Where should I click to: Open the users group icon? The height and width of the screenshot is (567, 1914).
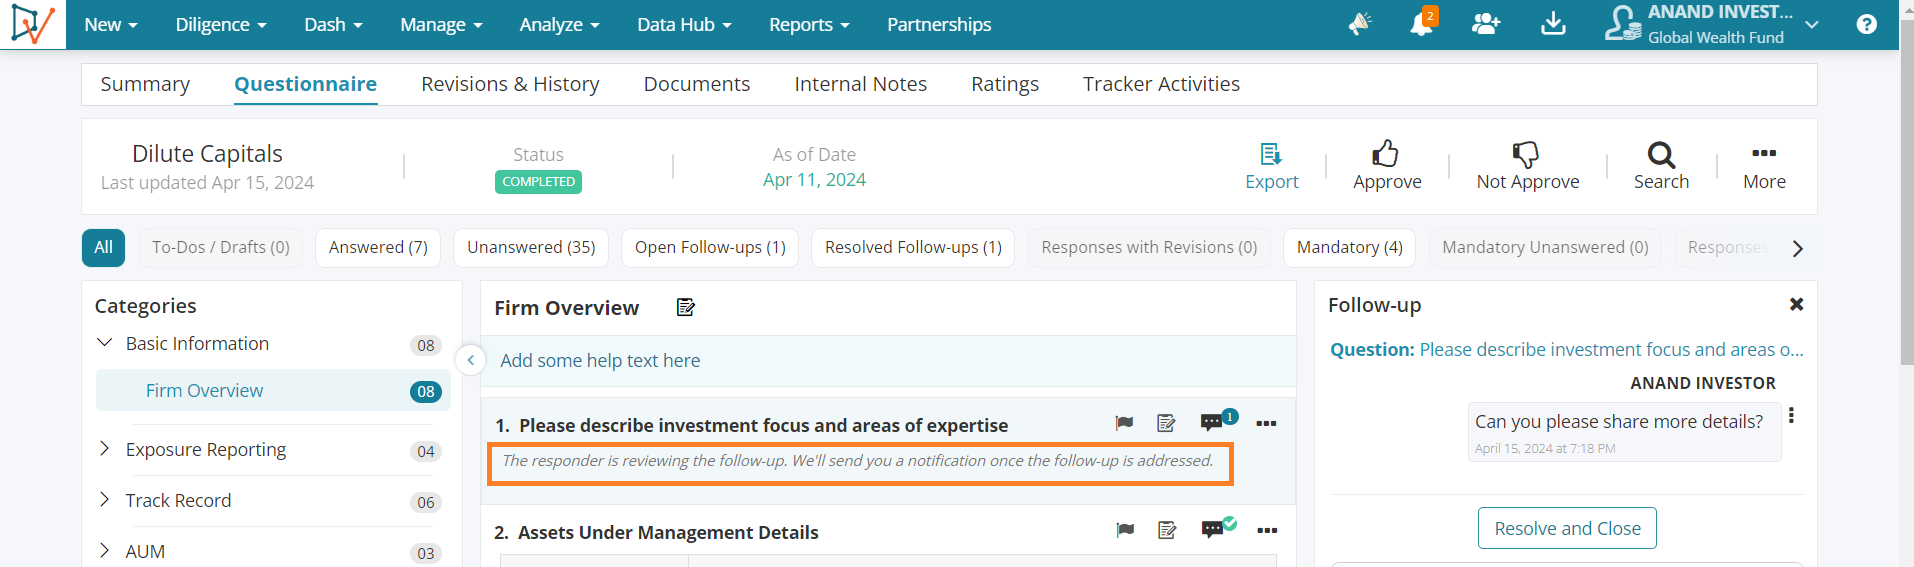[x=1486, y=23]
